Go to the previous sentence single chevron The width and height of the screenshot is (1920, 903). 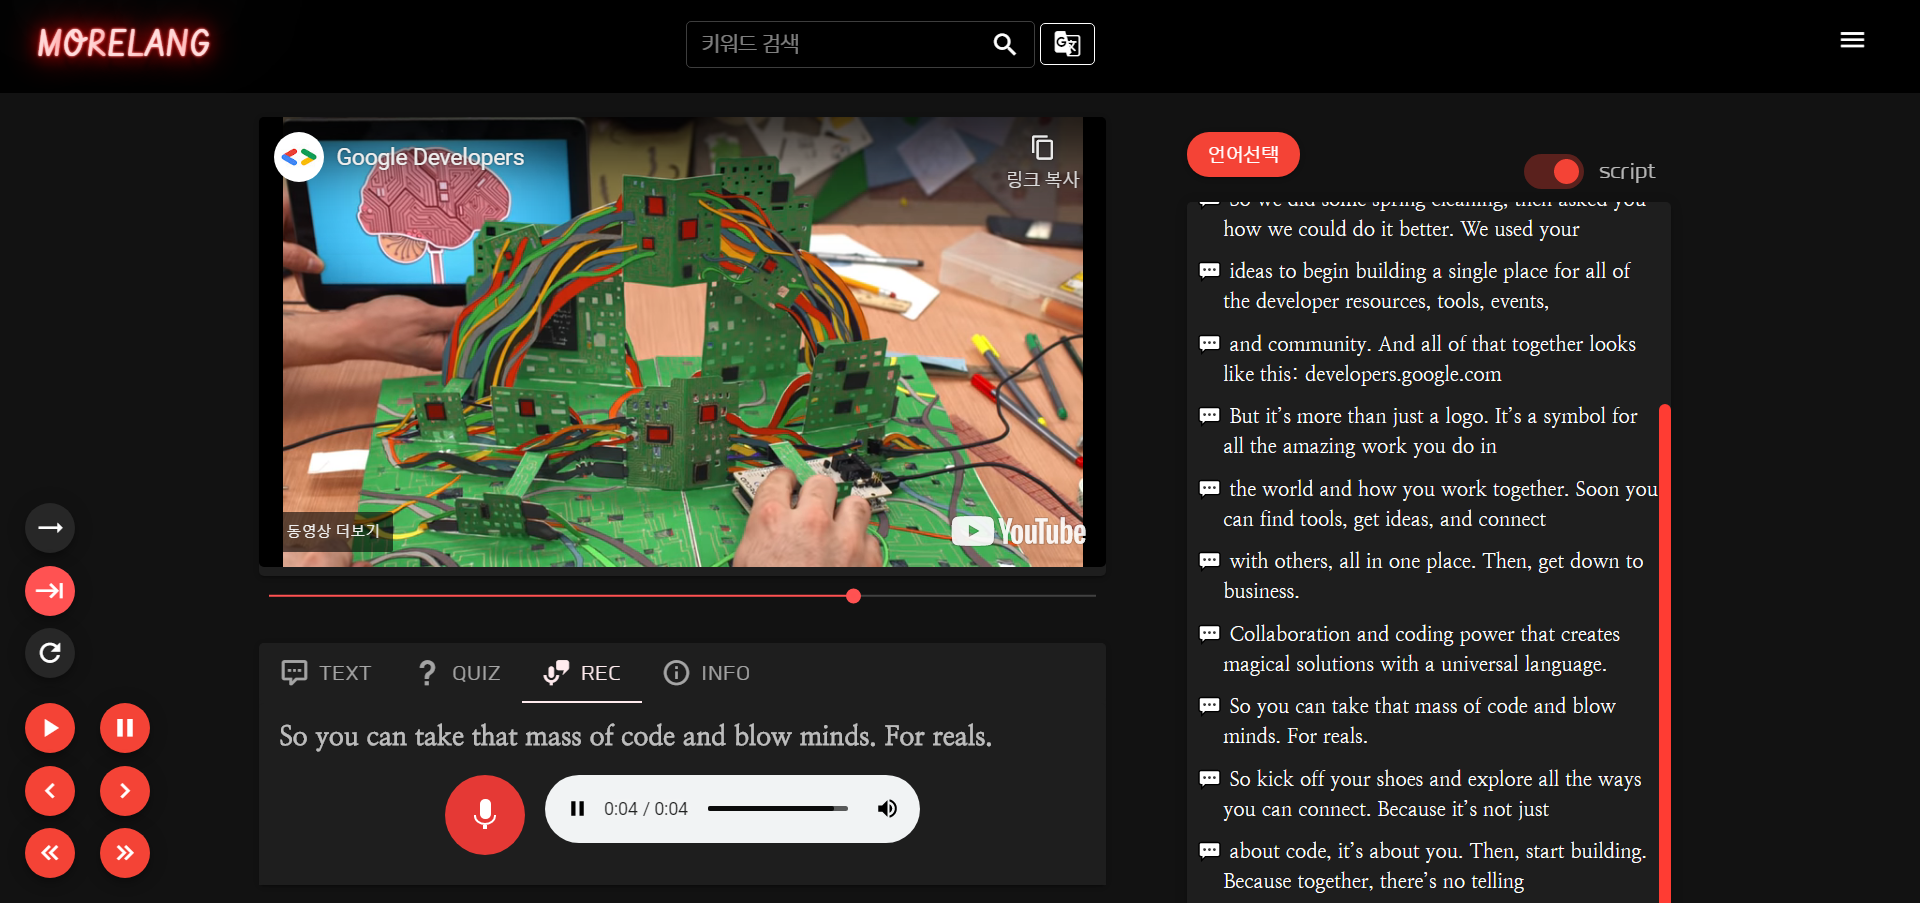tap(50, 791)
